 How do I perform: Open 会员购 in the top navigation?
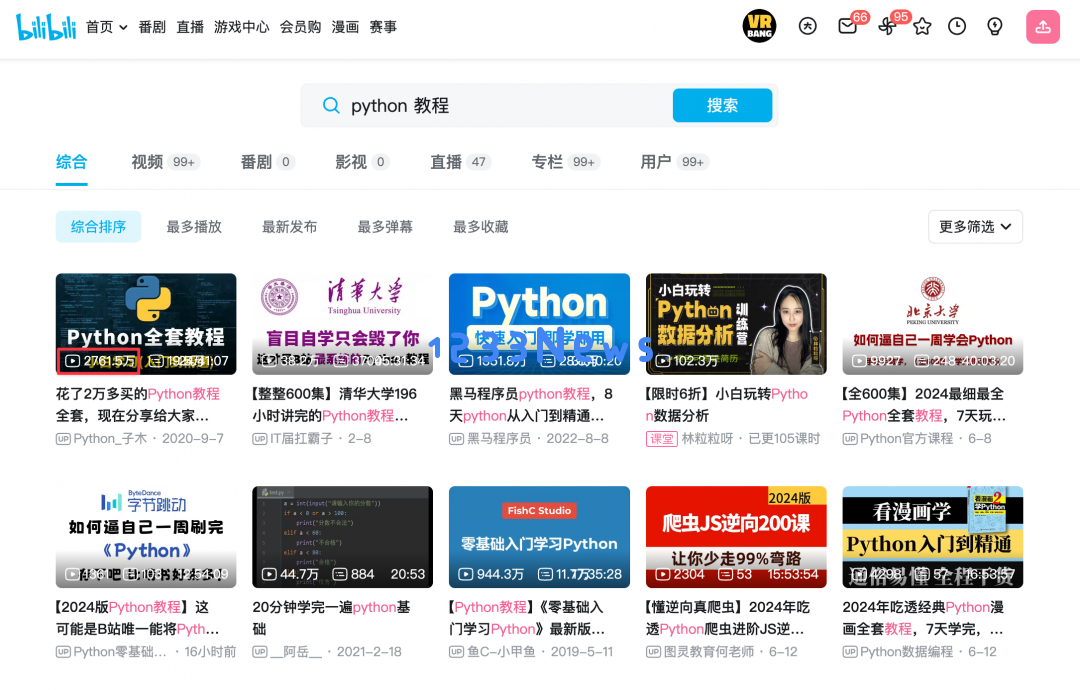[x=300, y=27]
